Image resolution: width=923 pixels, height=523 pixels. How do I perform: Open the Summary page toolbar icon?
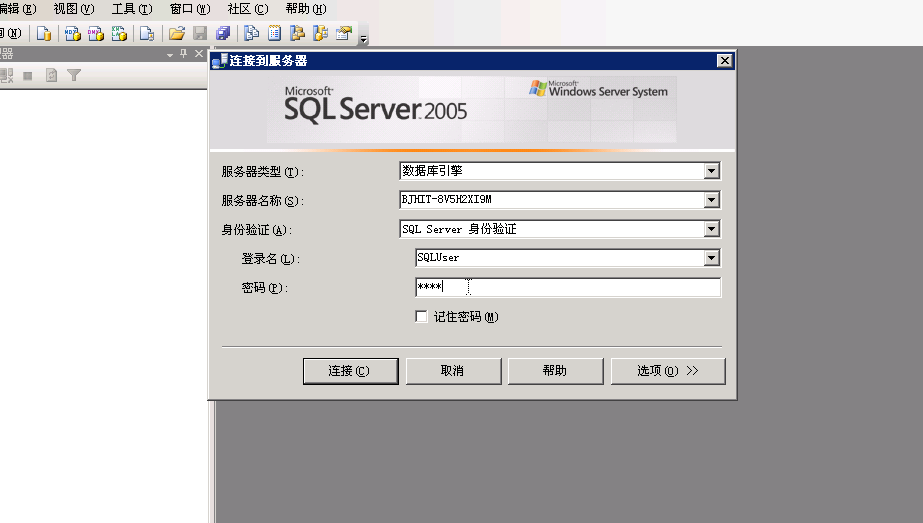pyautogui.click(x=274, y=34)
